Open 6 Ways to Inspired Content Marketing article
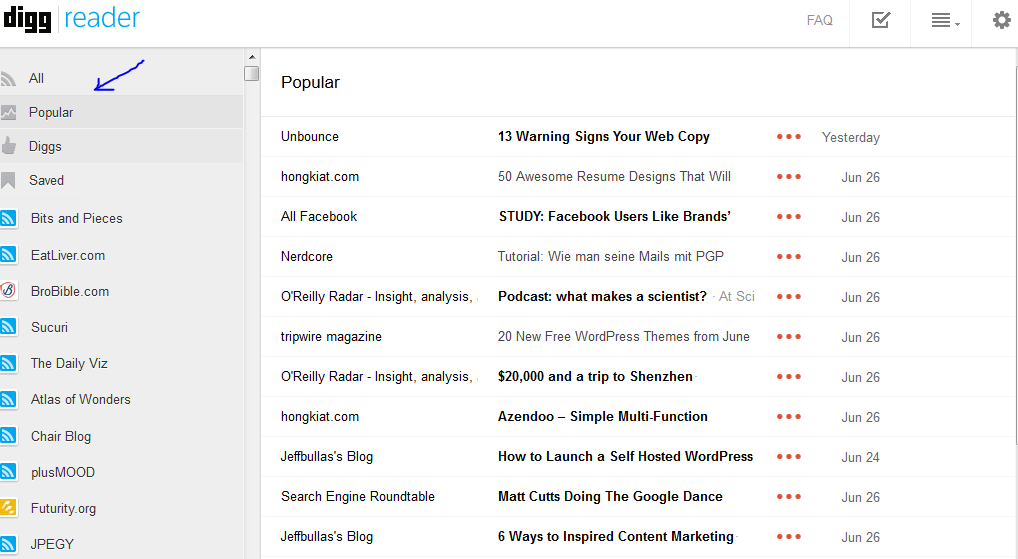Image resolution: width=1018 pixels, height=559 pixels. point(615,536)
